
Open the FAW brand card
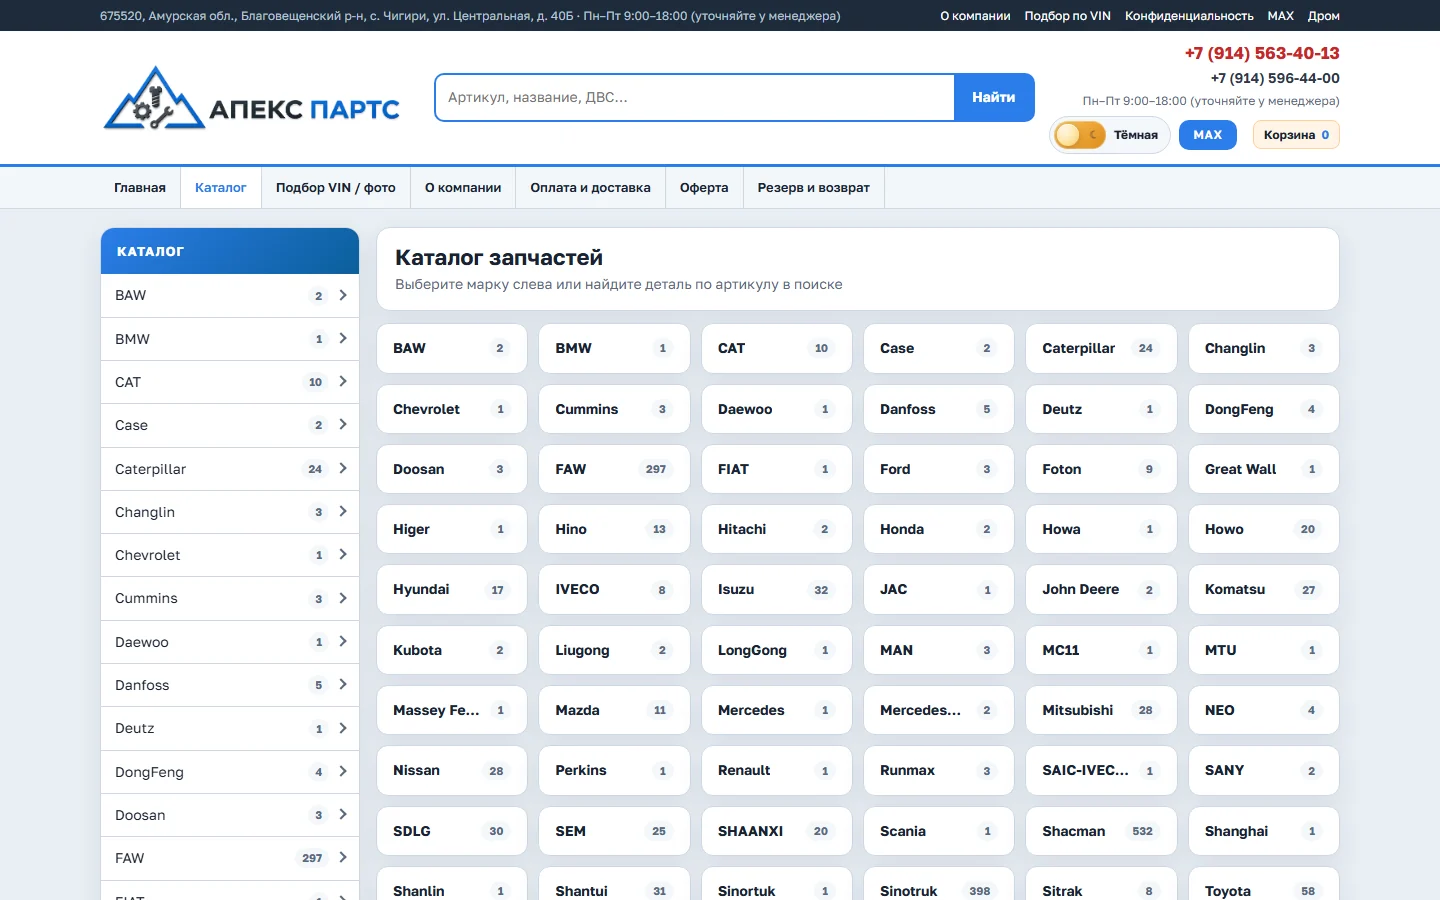click(x=614, y=469)
